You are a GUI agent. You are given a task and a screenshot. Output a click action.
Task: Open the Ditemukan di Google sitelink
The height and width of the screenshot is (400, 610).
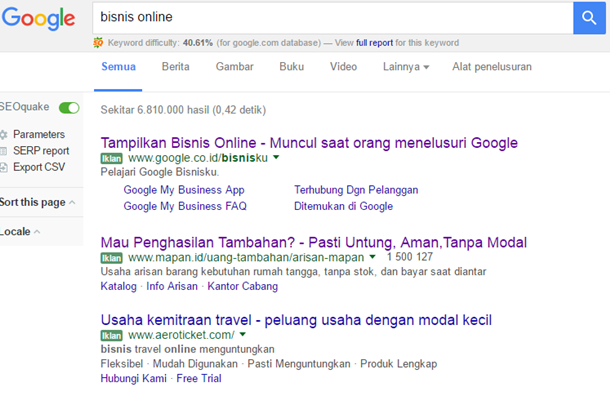(344, 206)
